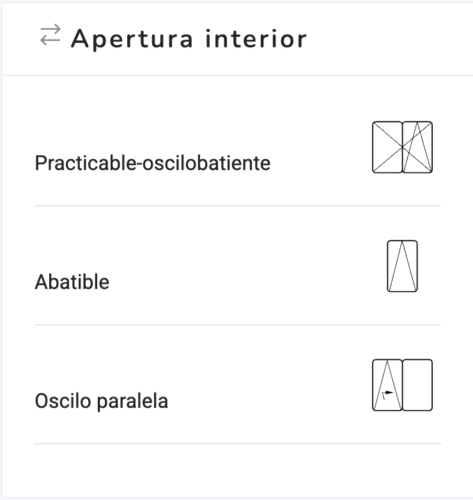Open the Apertura interior header title
This screenshot has height=500, width=473.
point(189,39)
